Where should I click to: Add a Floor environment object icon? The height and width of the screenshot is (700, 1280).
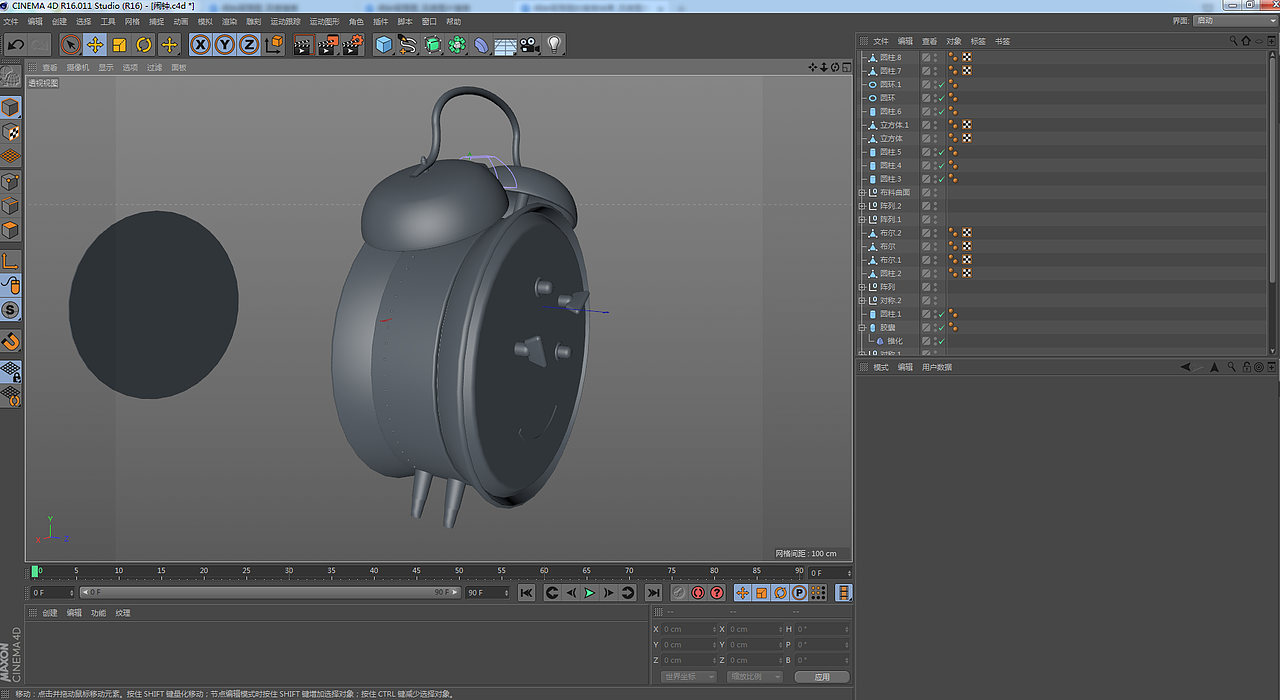click(x=505, y=44)
